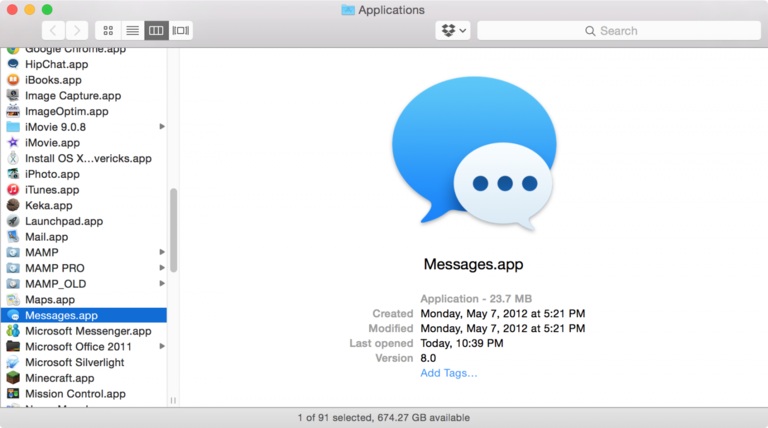Screen dimensions: 768x428
Task: Click the Microsoft Messenger app icon
Action: (x=13, y=331)
